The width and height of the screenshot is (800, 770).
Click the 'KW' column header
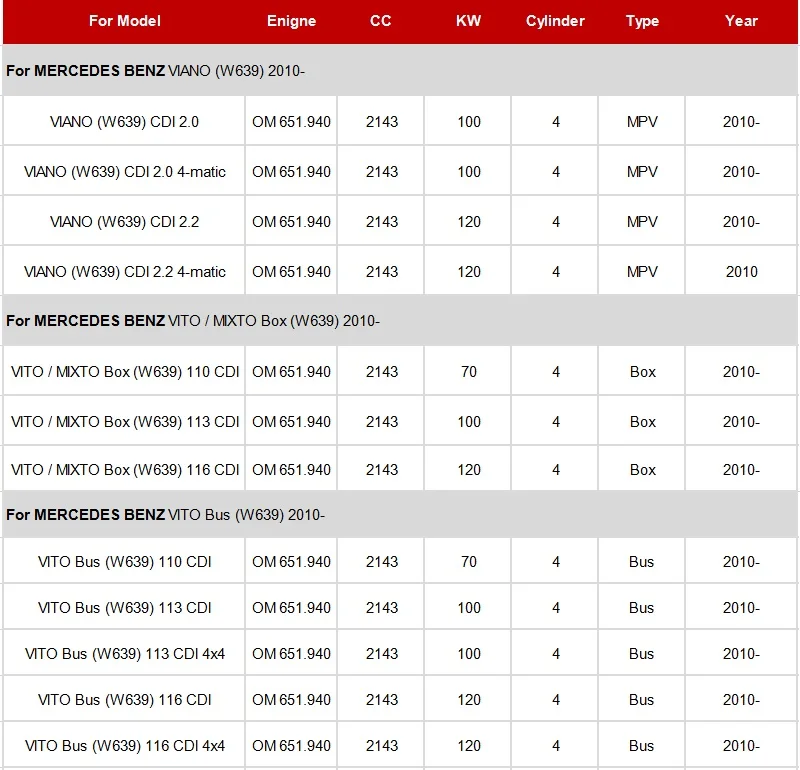468,21
